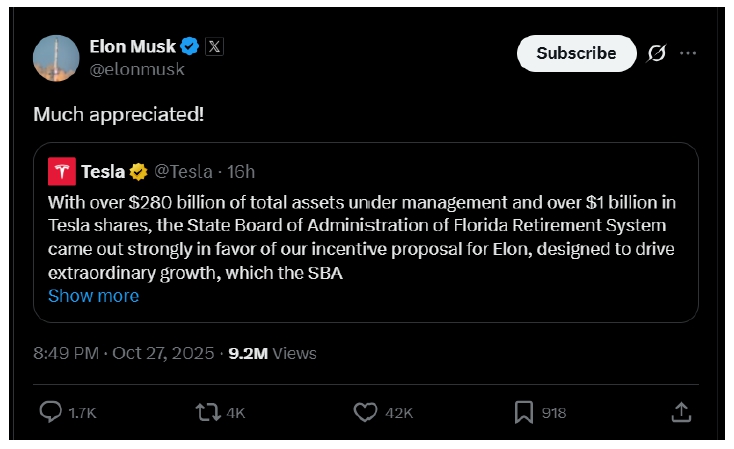Click the reply speech bubble icon
Screen dimensions: 734x449
[x=51, y=411]
